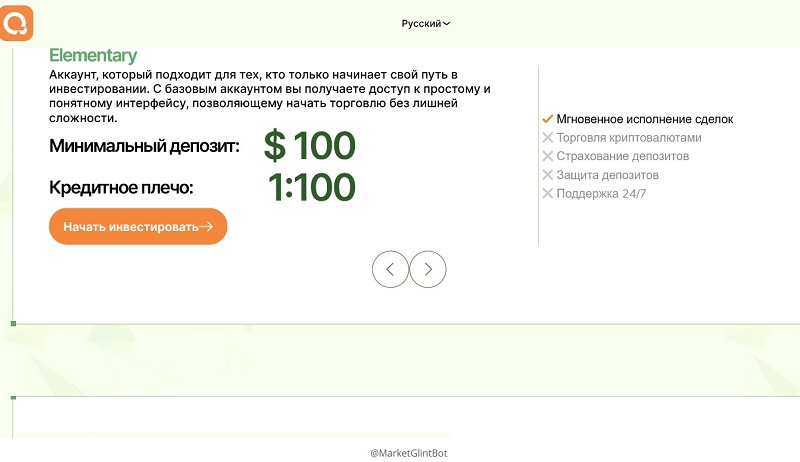Click the @MarketGlintBot footer text
The image size is (800, 462).
click(x=409, y=453)
